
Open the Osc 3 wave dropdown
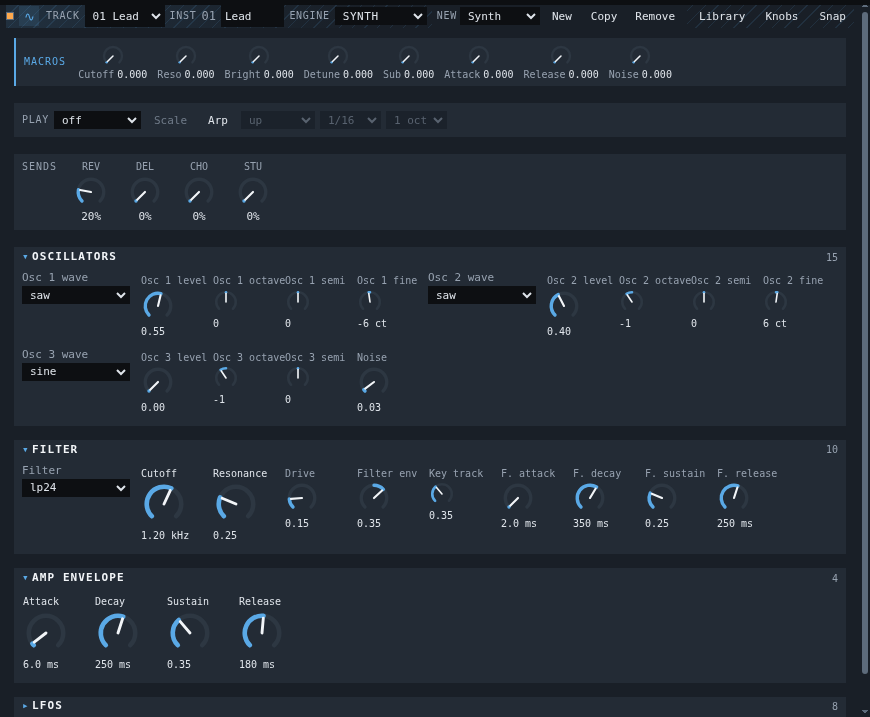76,372
